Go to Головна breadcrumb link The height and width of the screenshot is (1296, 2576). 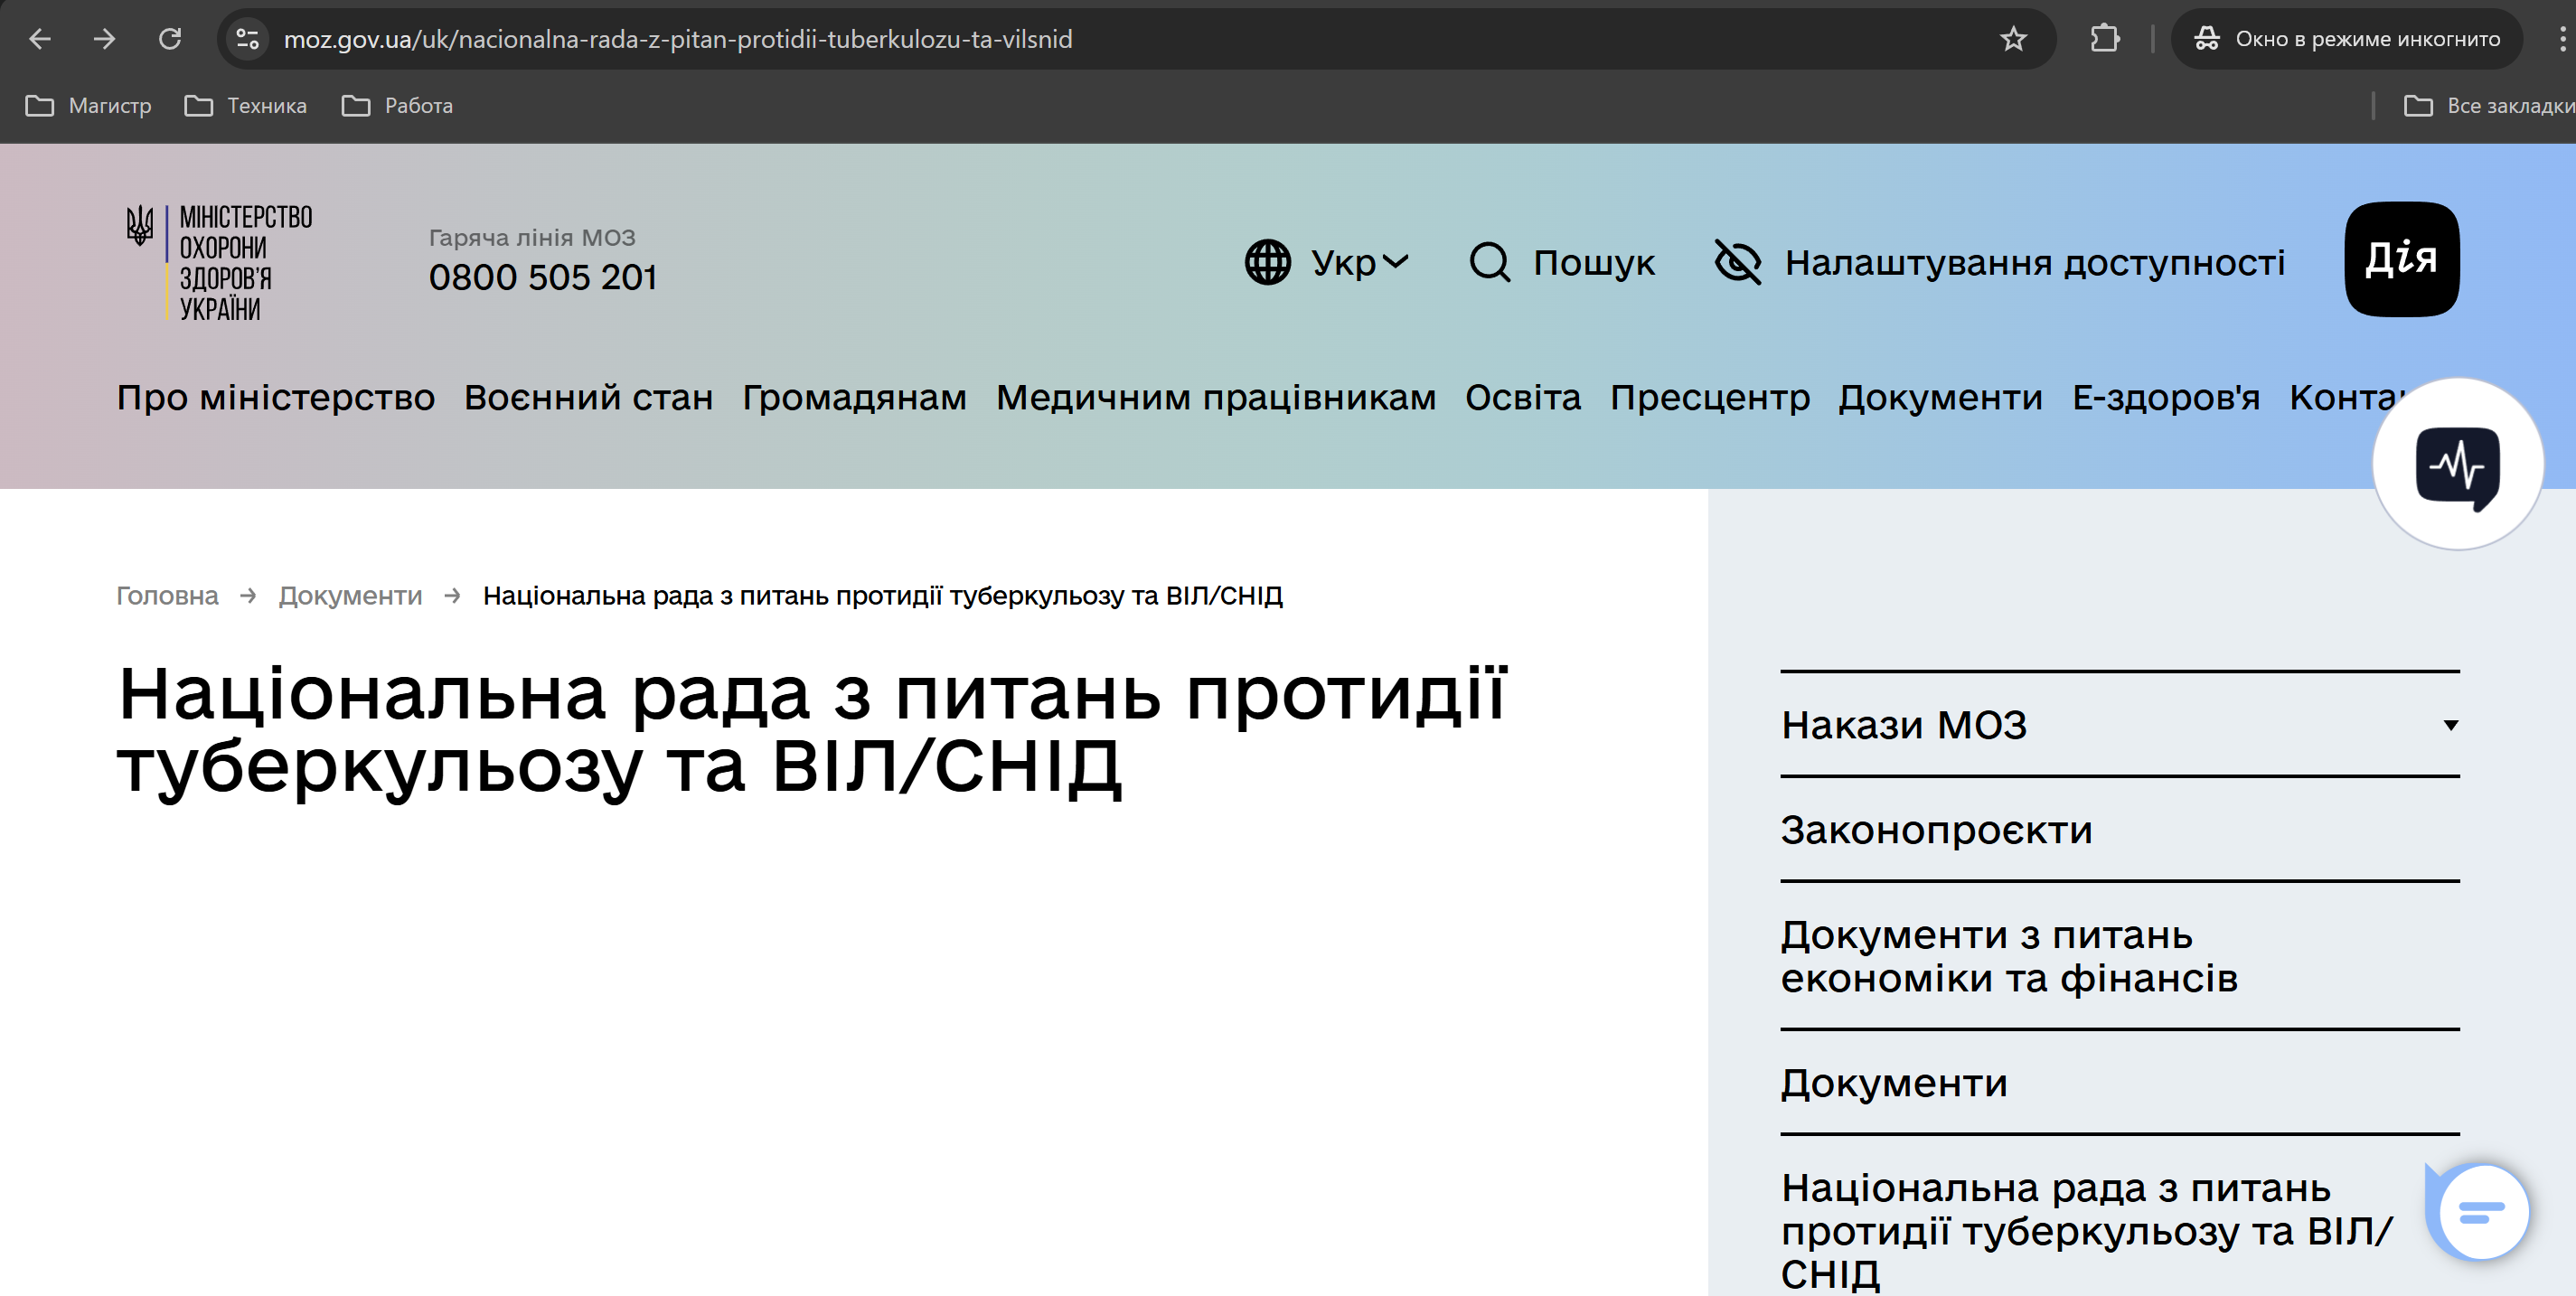[x=167, y=596]
